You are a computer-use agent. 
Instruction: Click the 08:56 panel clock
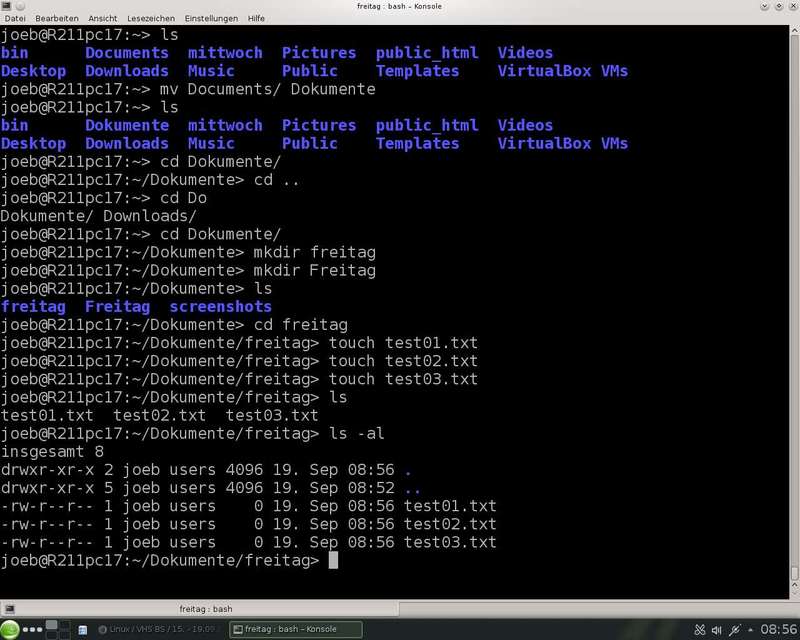click(x=779, y=629)
